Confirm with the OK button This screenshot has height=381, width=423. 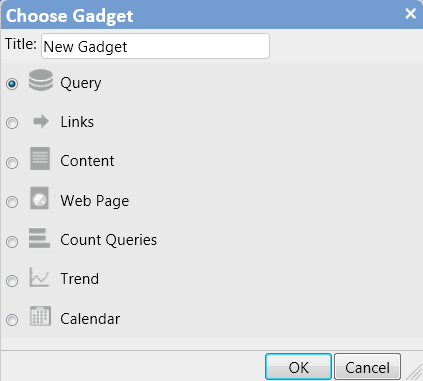(x=298, y=367)
